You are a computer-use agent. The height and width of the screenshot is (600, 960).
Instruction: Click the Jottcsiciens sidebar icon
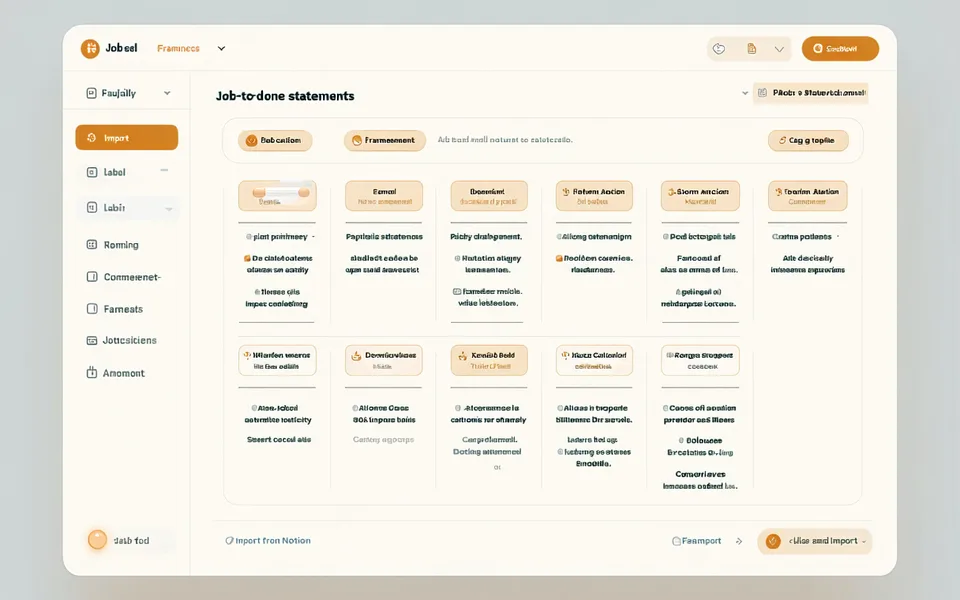[92, 340]
